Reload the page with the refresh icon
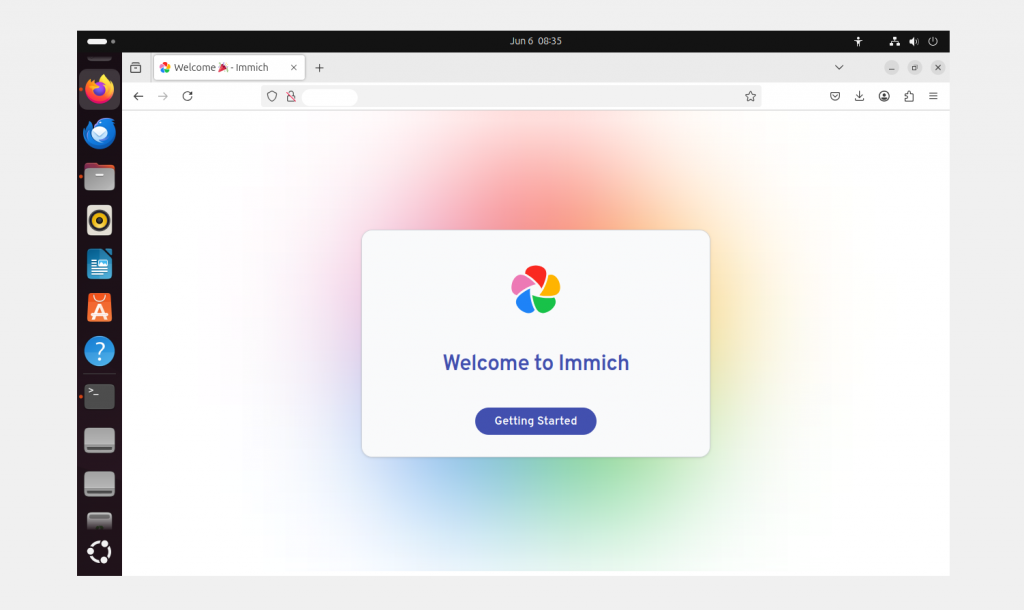Viewport: 1024px width, 610px height. (x=187, y=97)
